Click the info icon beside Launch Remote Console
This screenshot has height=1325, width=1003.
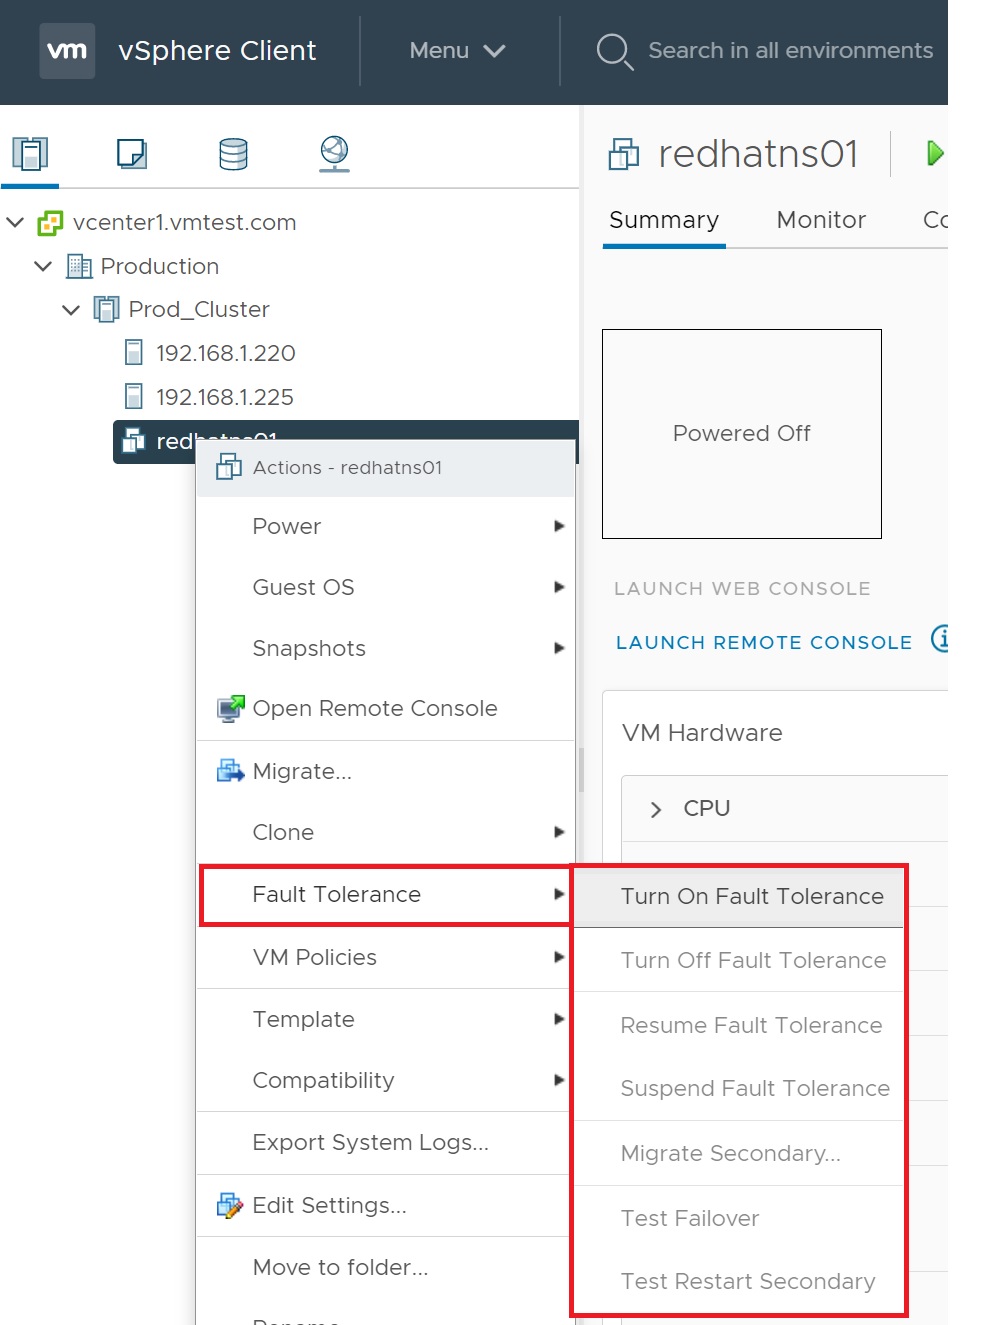[940, 638]
